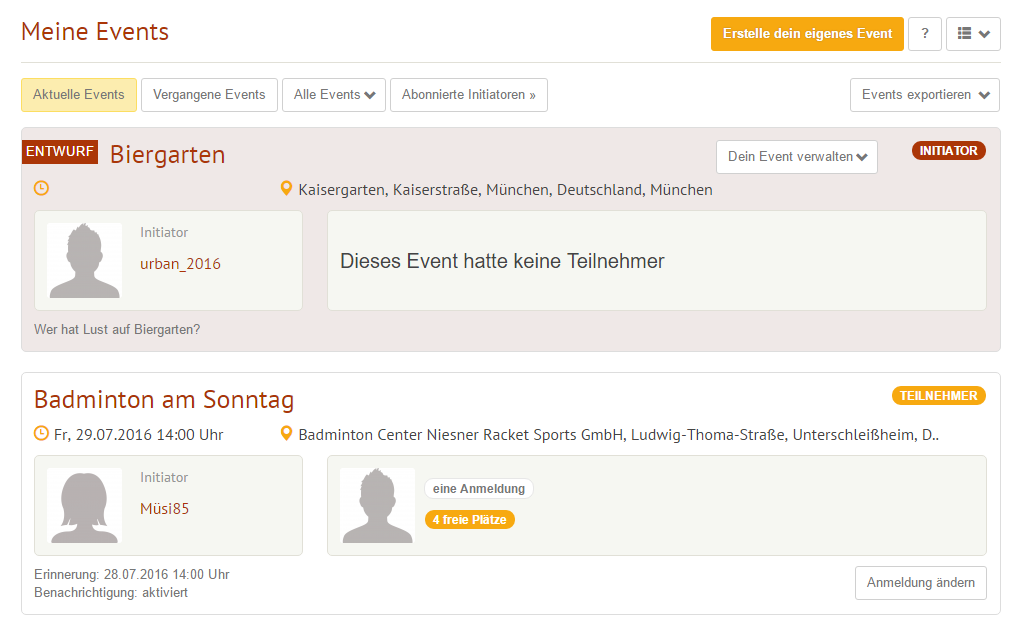The width and height of the screenshot is (1019, 624).
Task: Open the list view options icon
Action: pyautogui.click(x=973, y=34)
